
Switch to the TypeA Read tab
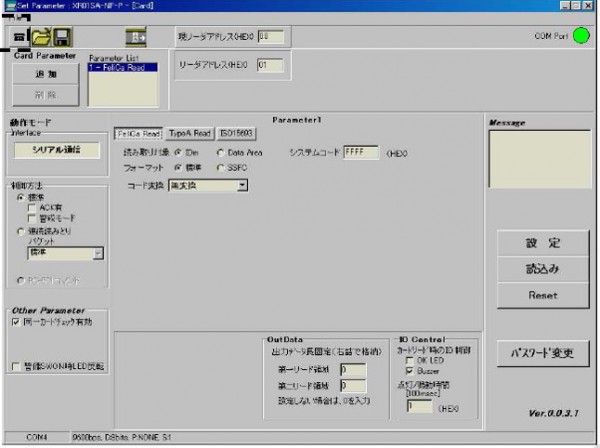(x=190, y=132)
